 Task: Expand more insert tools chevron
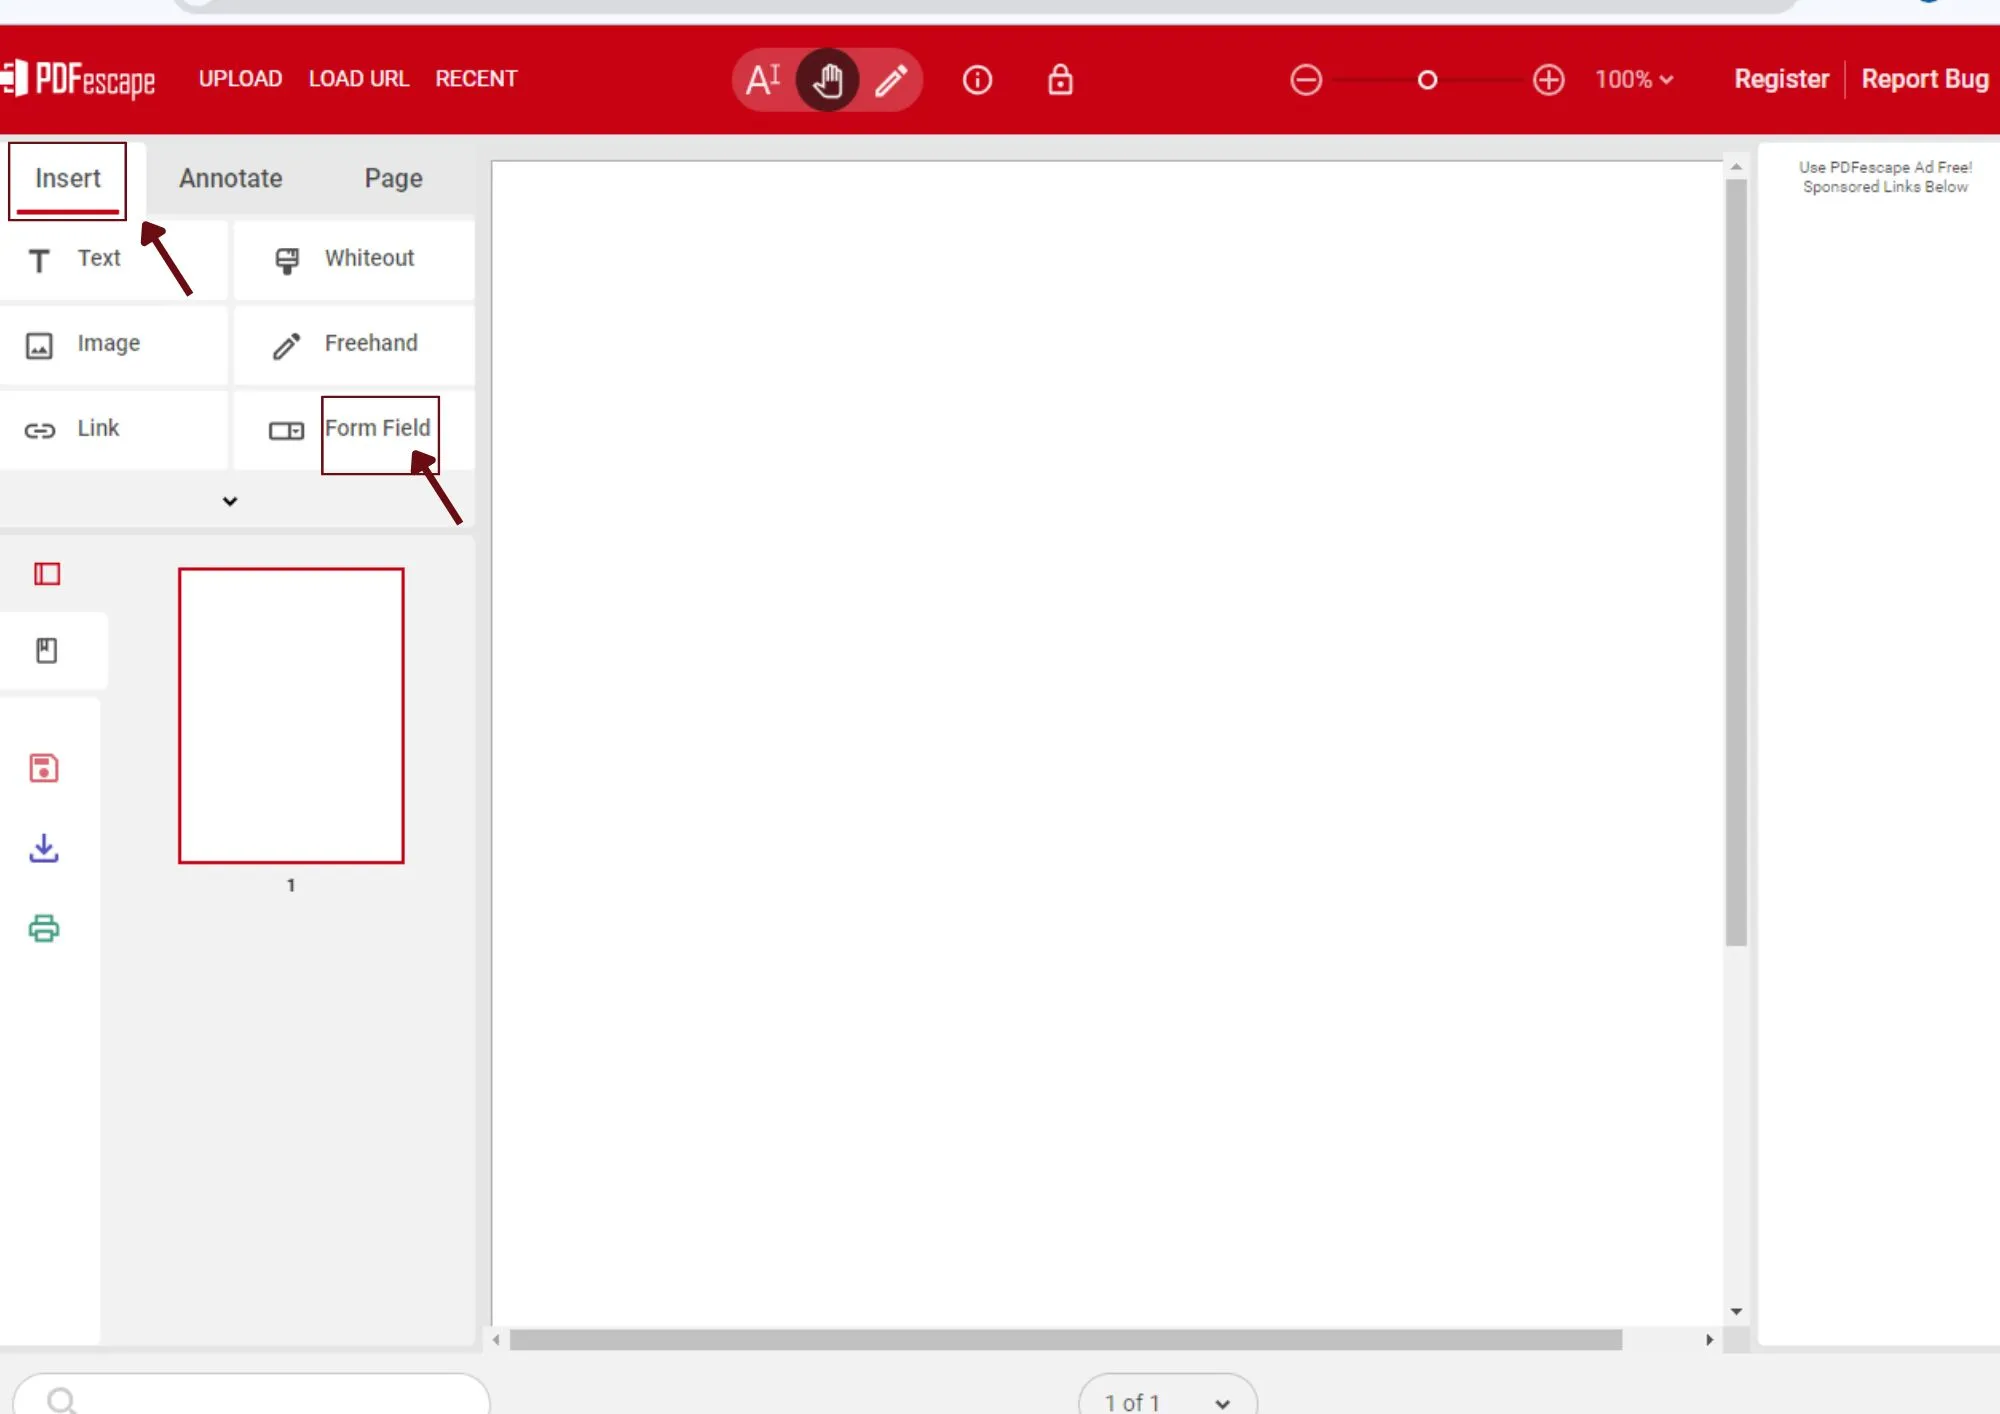click(230, 501)
